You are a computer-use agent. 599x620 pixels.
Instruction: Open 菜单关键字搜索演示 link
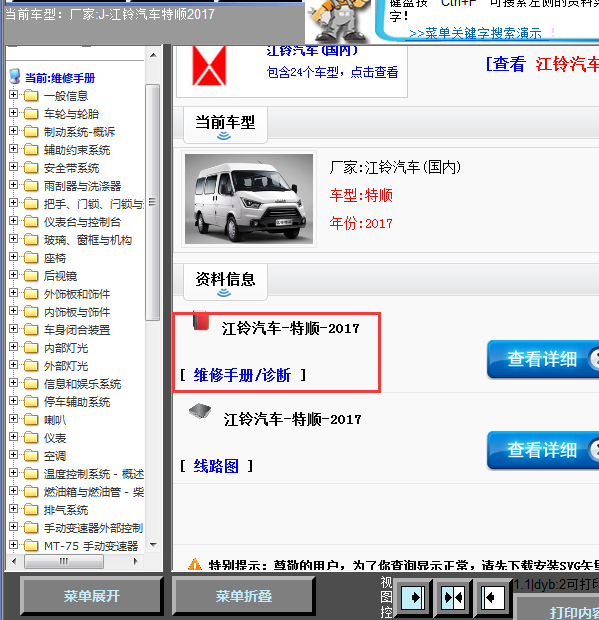coord(475,34)
